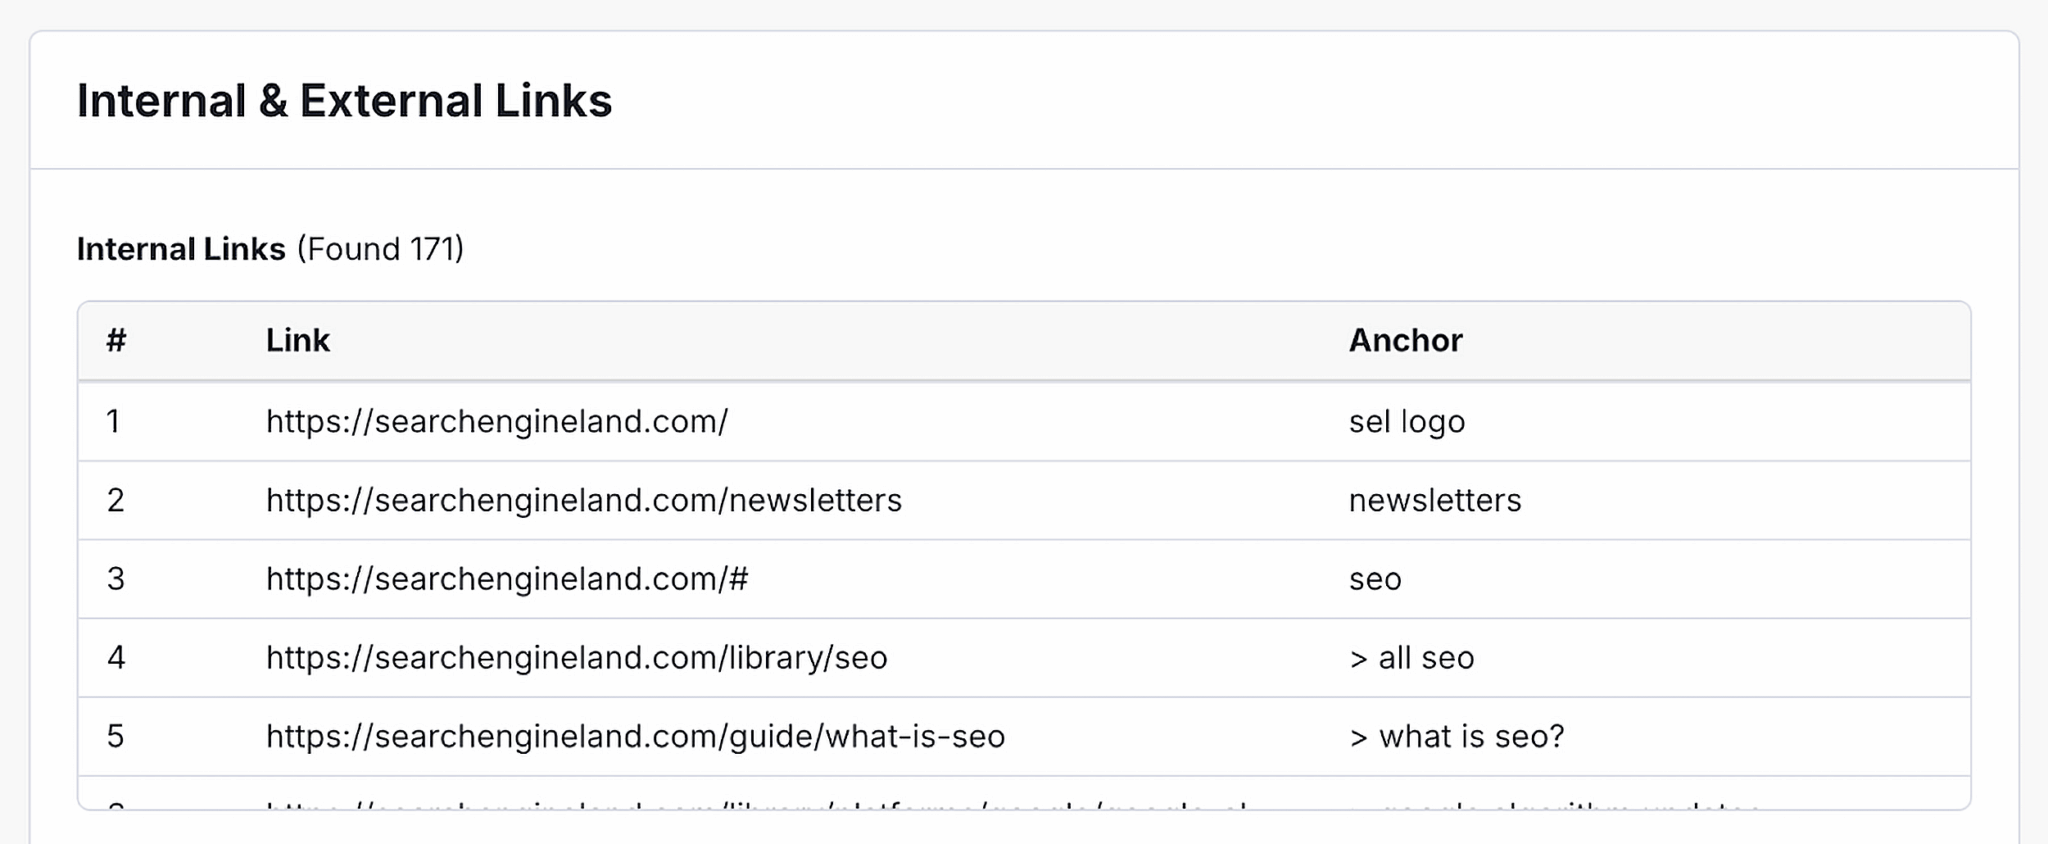Click row number 1 in the table

(114, 421)
